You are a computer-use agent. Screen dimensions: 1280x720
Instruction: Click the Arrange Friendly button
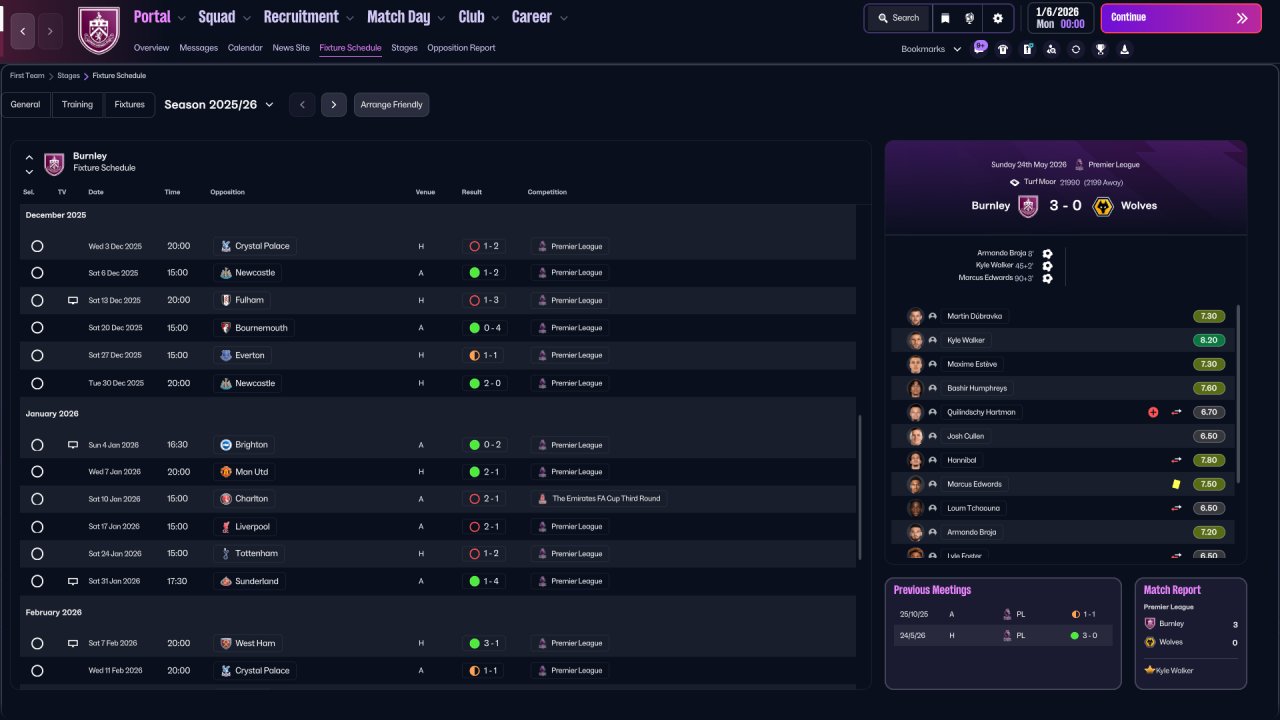391,105
